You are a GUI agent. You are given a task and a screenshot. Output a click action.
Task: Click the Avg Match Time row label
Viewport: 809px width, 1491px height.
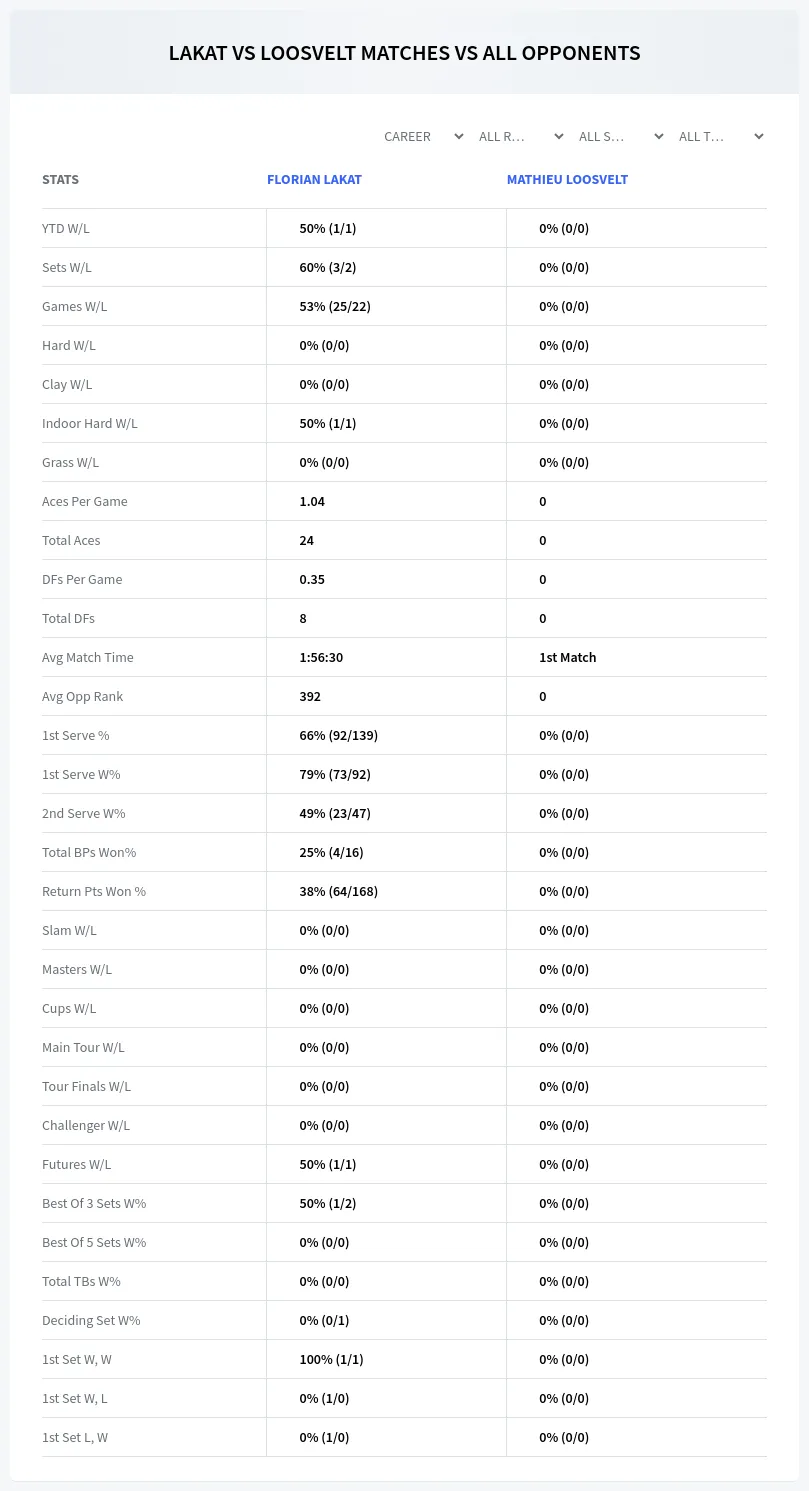pyautogui.click(x=88, y=657)
